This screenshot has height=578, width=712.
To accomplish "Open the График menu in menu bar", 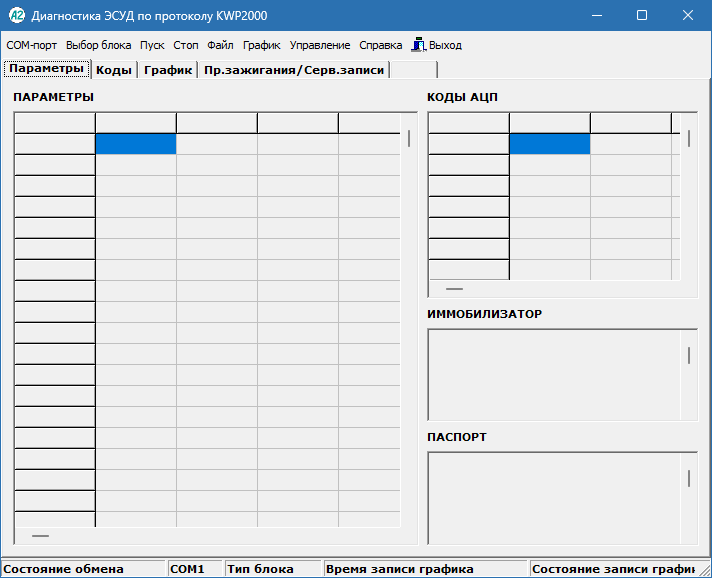I will 262,45.
